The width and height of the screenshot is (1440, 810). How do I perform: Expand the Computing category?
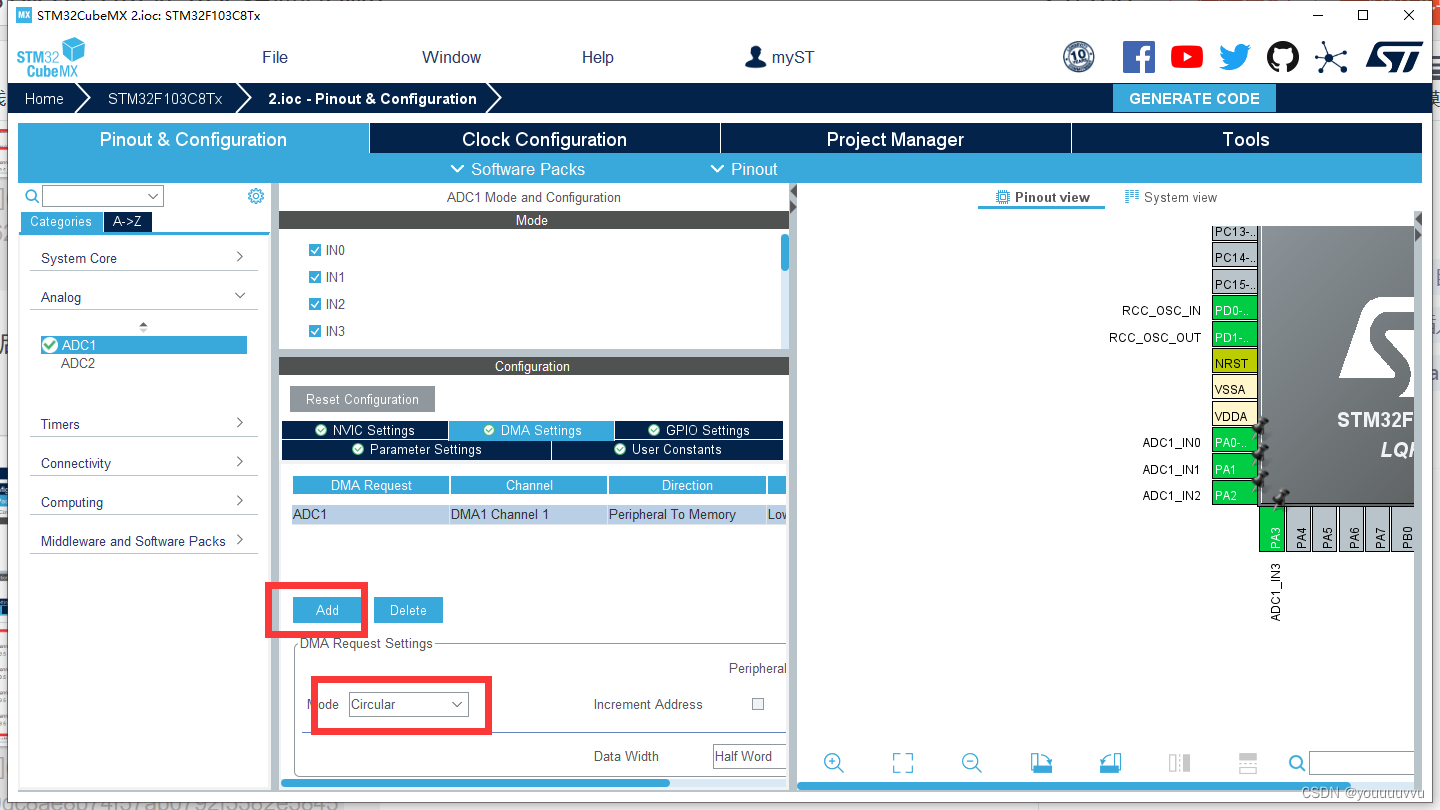(142, 502)
